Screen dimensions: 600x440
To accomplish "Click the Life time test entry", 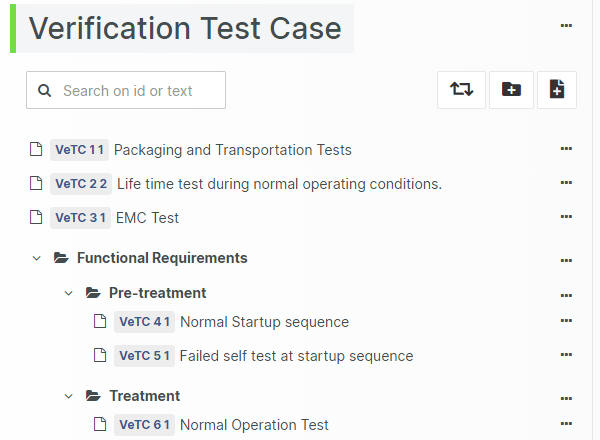I will pos(279,184).
